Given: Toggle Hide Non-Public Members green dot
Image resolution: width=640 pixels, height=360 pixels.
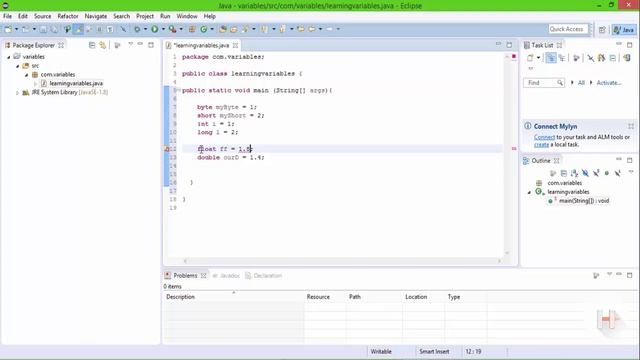Looking at the screenshot, I should pyautogui.click(x=607, y=173).
